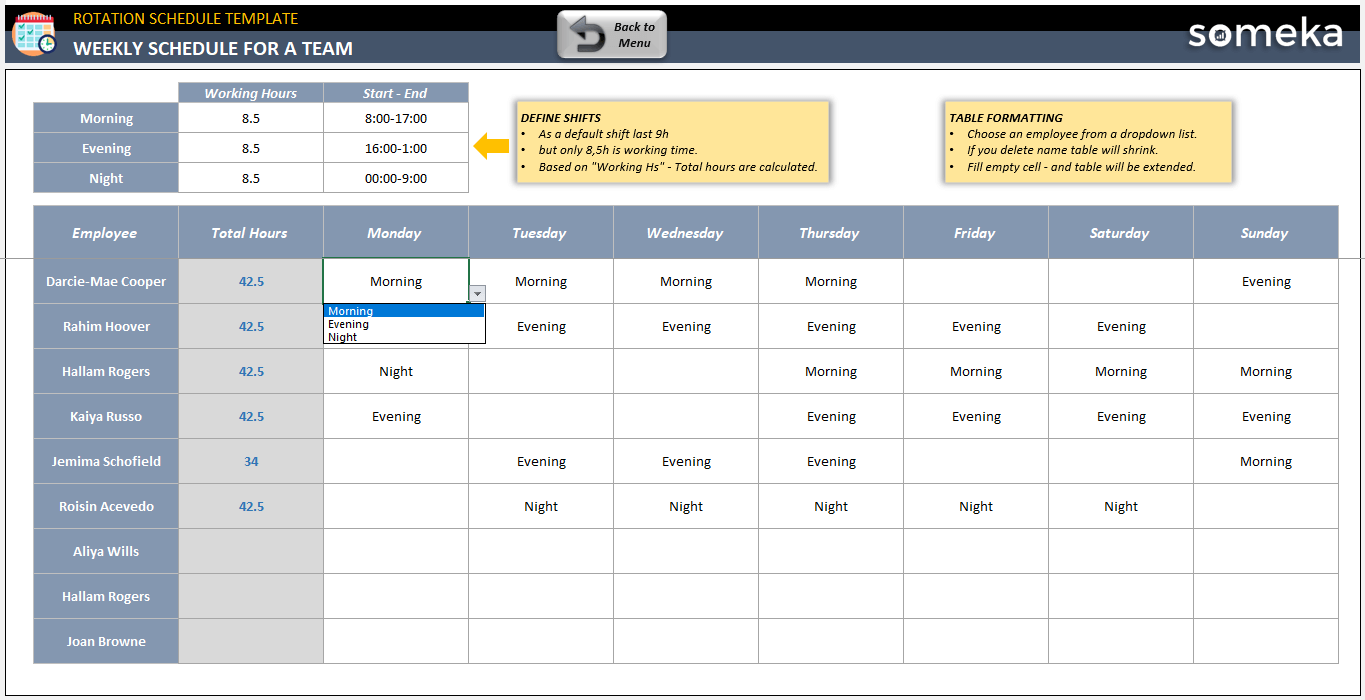Click the Night shift label cell
1365x700 pixels.
(x=106, y=178)
